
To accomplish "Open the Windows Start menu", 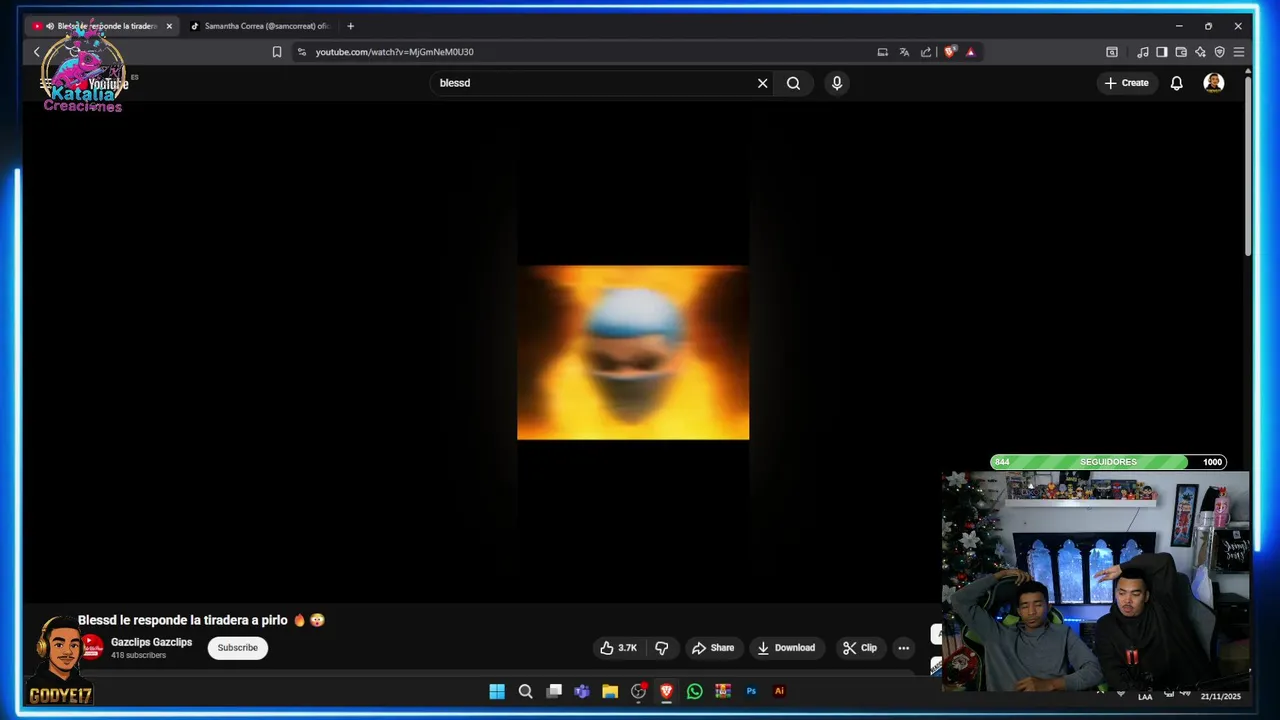I will pyautogui.click(x=497, y=691).
